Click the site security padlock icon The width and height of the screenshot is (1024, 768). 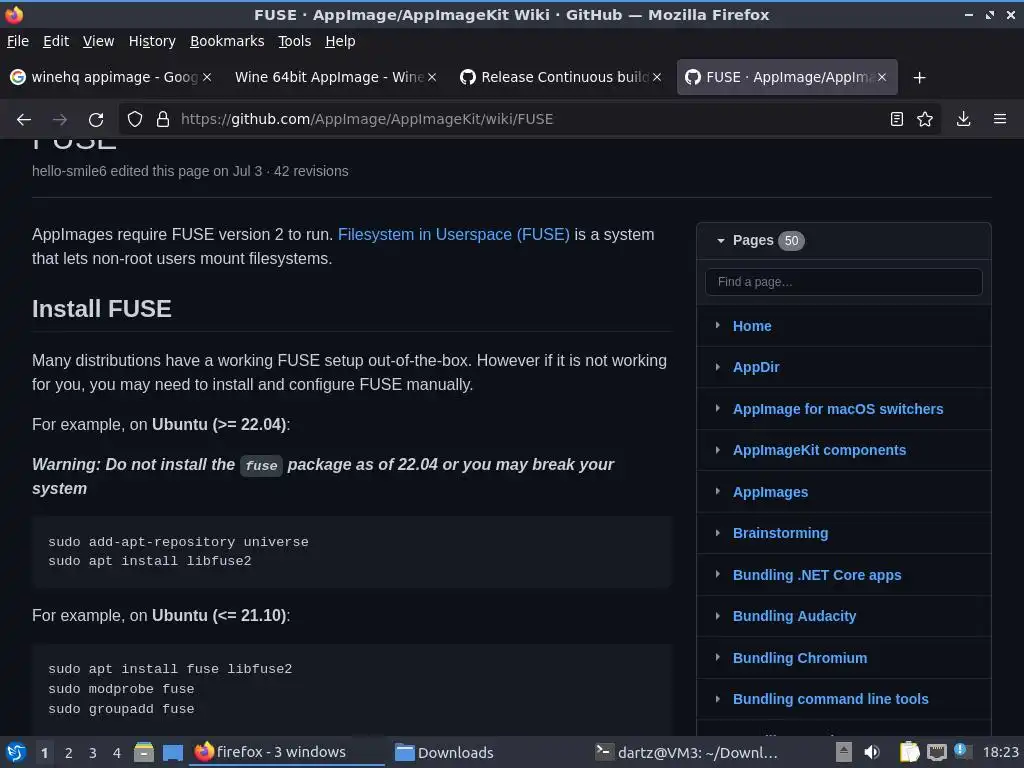click(163, 119)
